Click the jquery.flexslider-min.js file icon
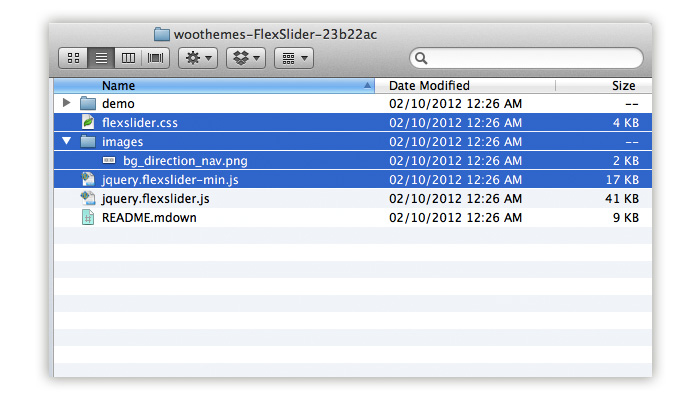Viewport: 700px width, 400px height. click(x=88, y=179)
